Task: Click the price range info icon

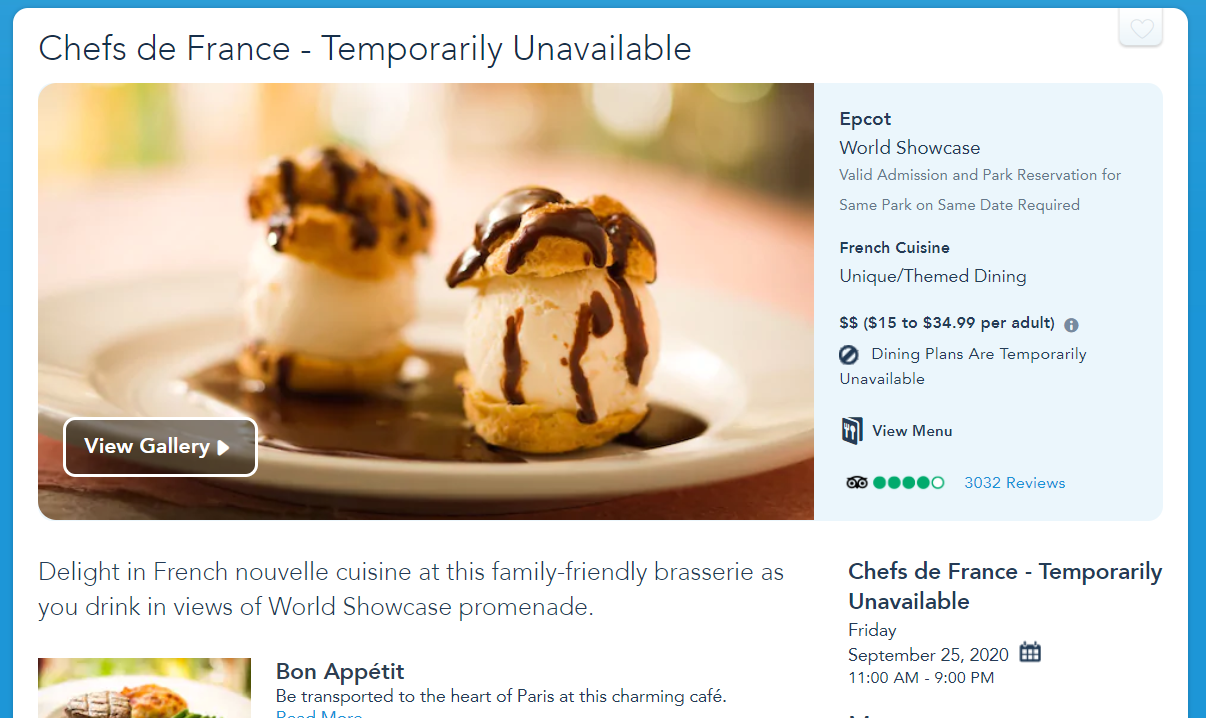Action: tap(1071, 325)
